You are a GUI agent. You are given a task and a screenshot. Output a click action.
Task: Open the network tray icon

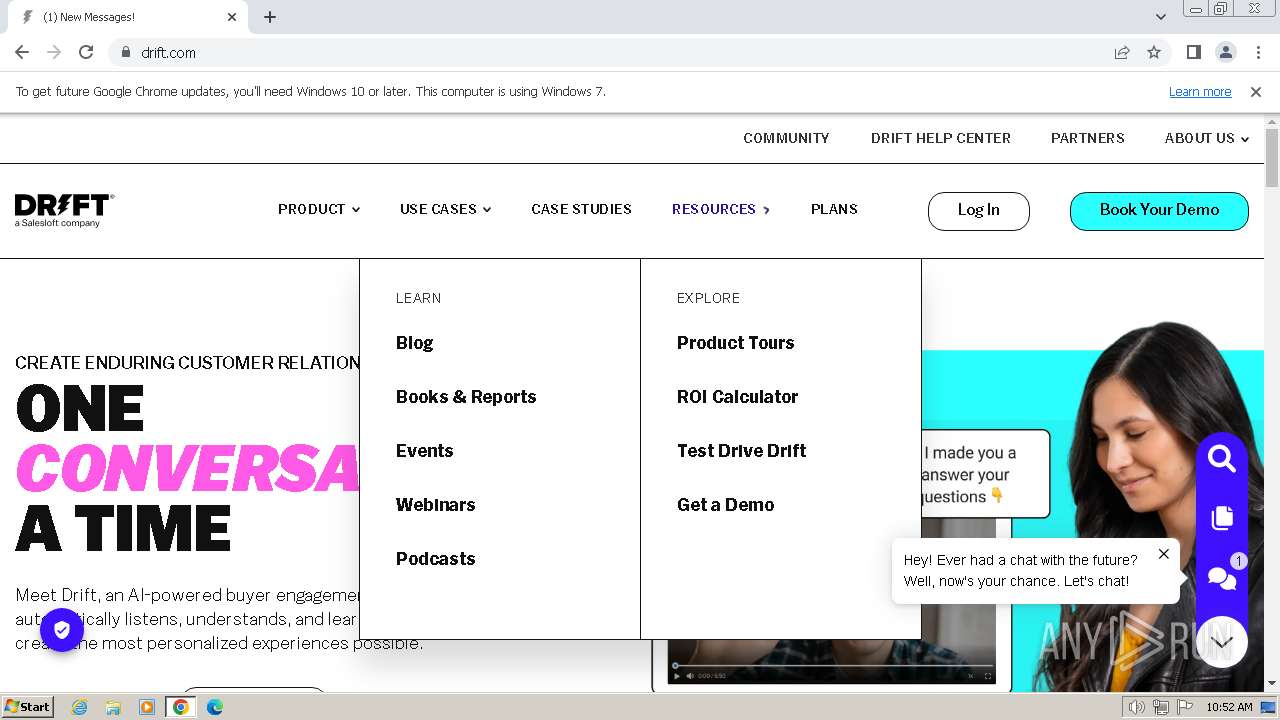click(x=1161, y=707)
